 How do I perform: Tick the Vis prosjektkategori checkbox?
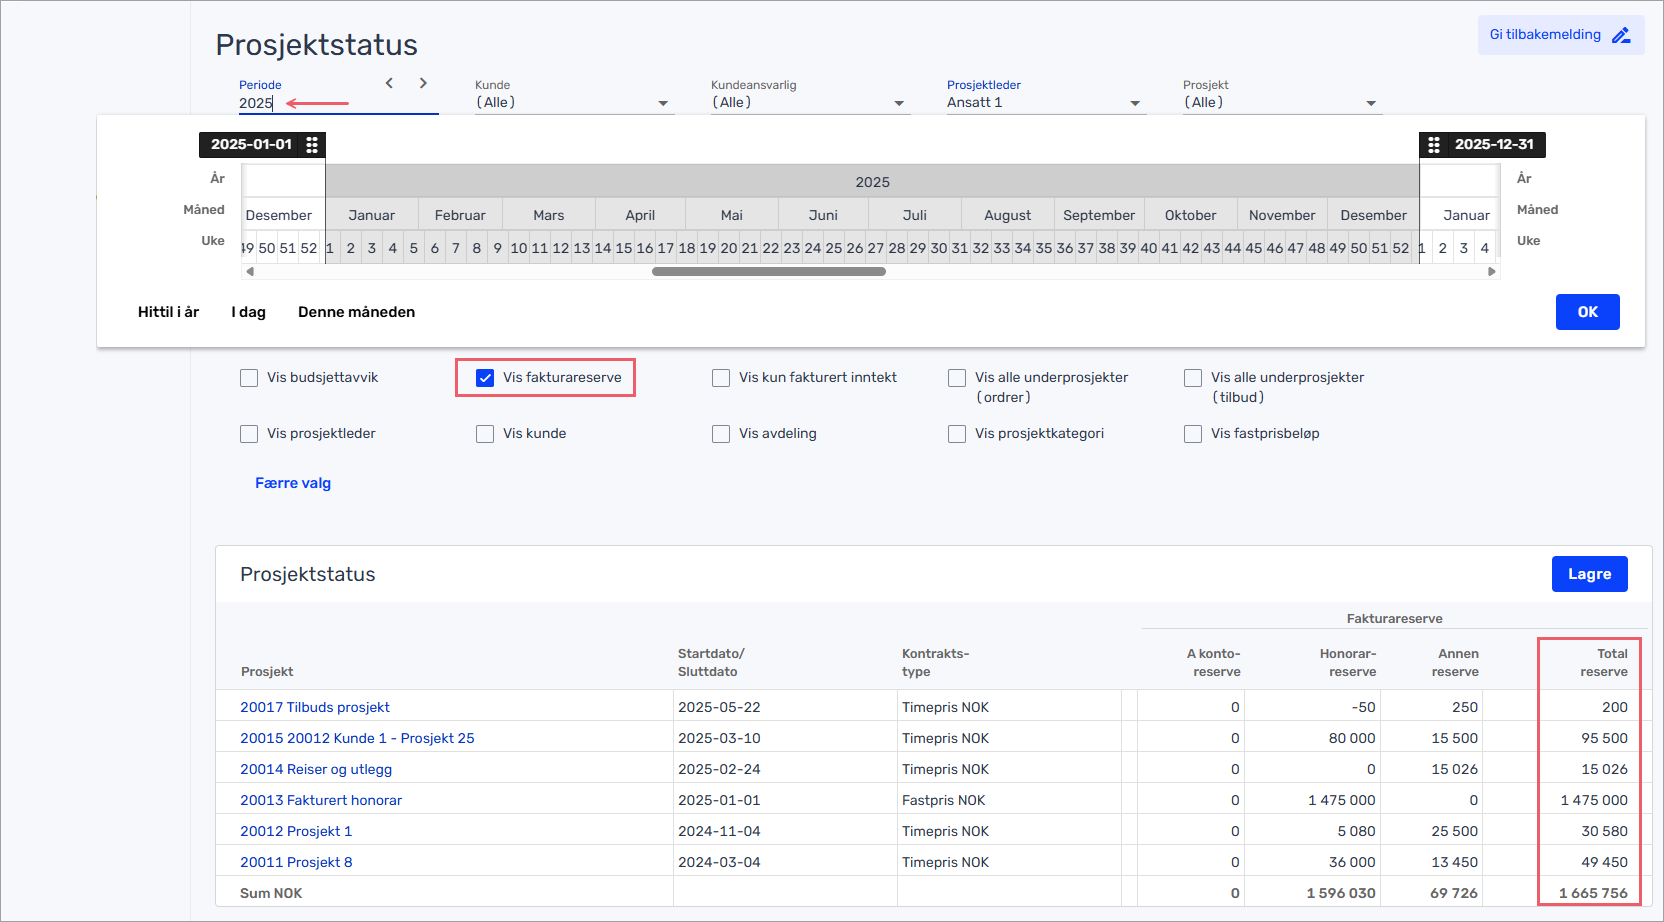[957, 434]
